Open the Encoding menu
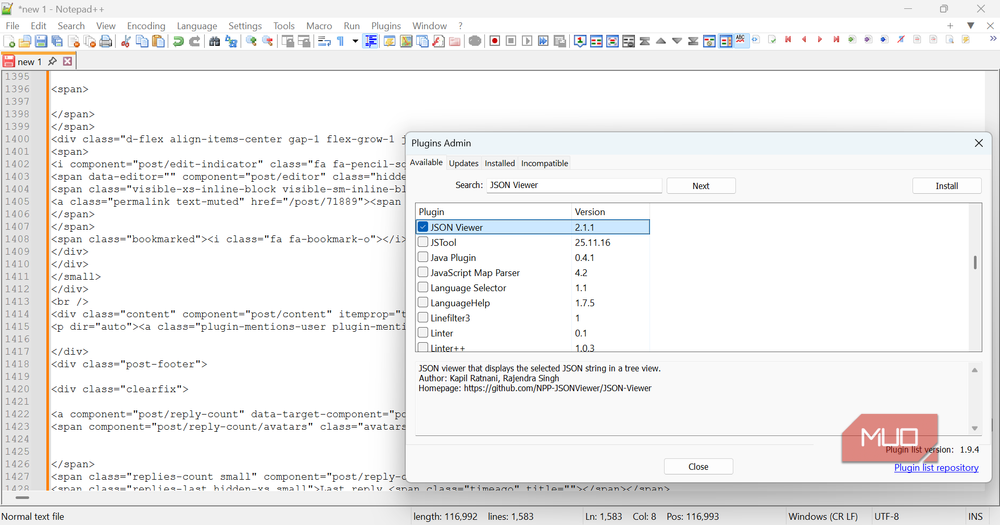This screenshot has height=525, width=1000. [x=146, y=26]
